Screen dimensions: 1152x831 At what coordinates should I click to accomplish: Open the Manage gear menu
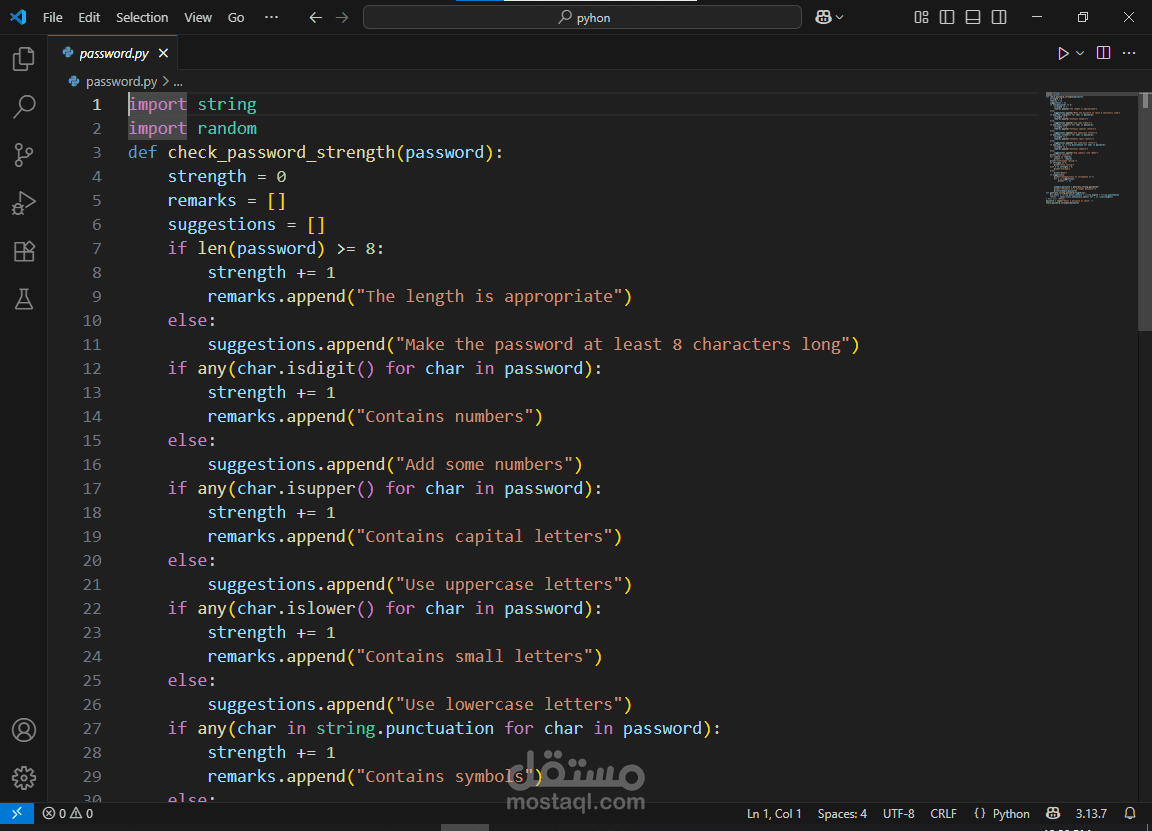[24, 777]
